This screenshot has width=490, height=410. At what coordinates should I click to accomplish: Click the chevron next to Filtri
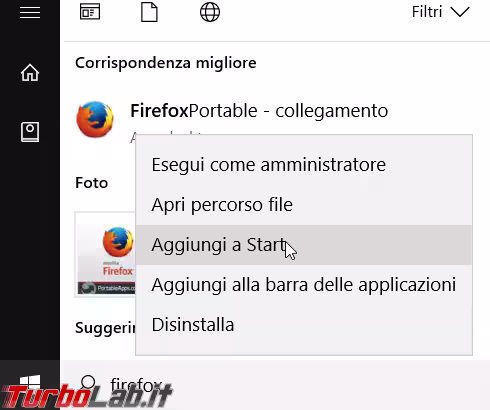click(x=460, y=12)
